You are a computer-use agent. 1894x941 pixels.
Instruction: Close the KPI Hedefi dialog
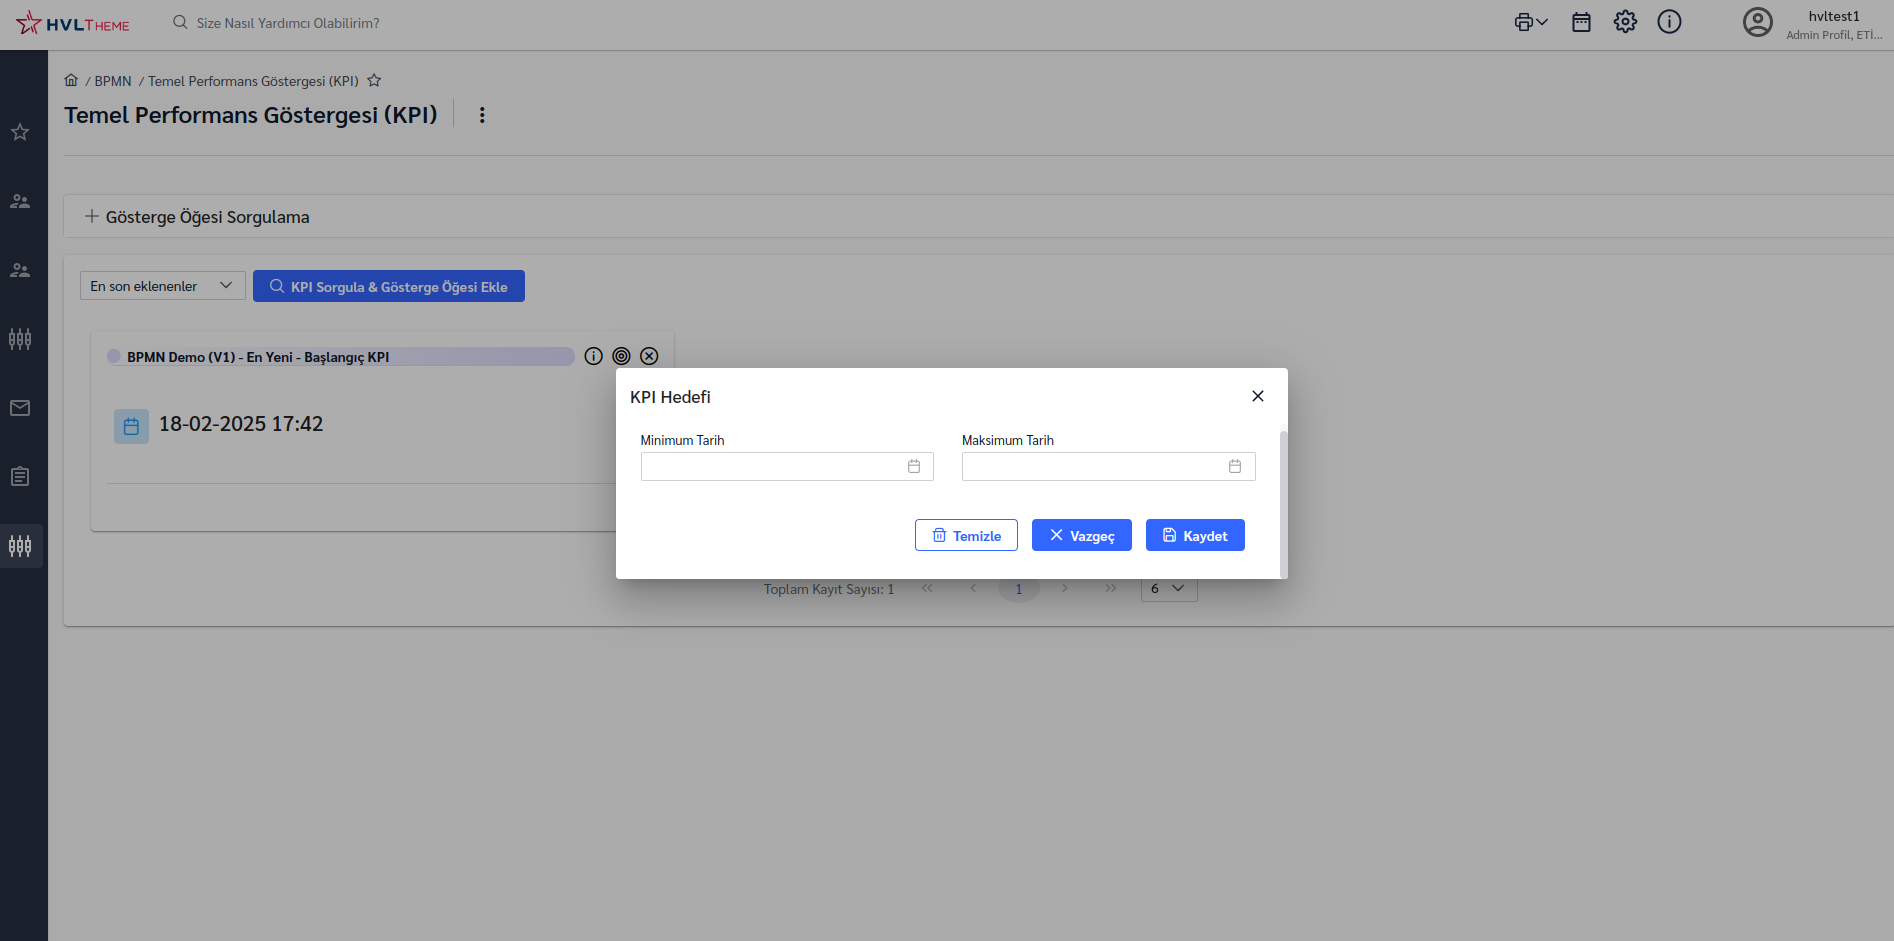(x=1257, y=396)
